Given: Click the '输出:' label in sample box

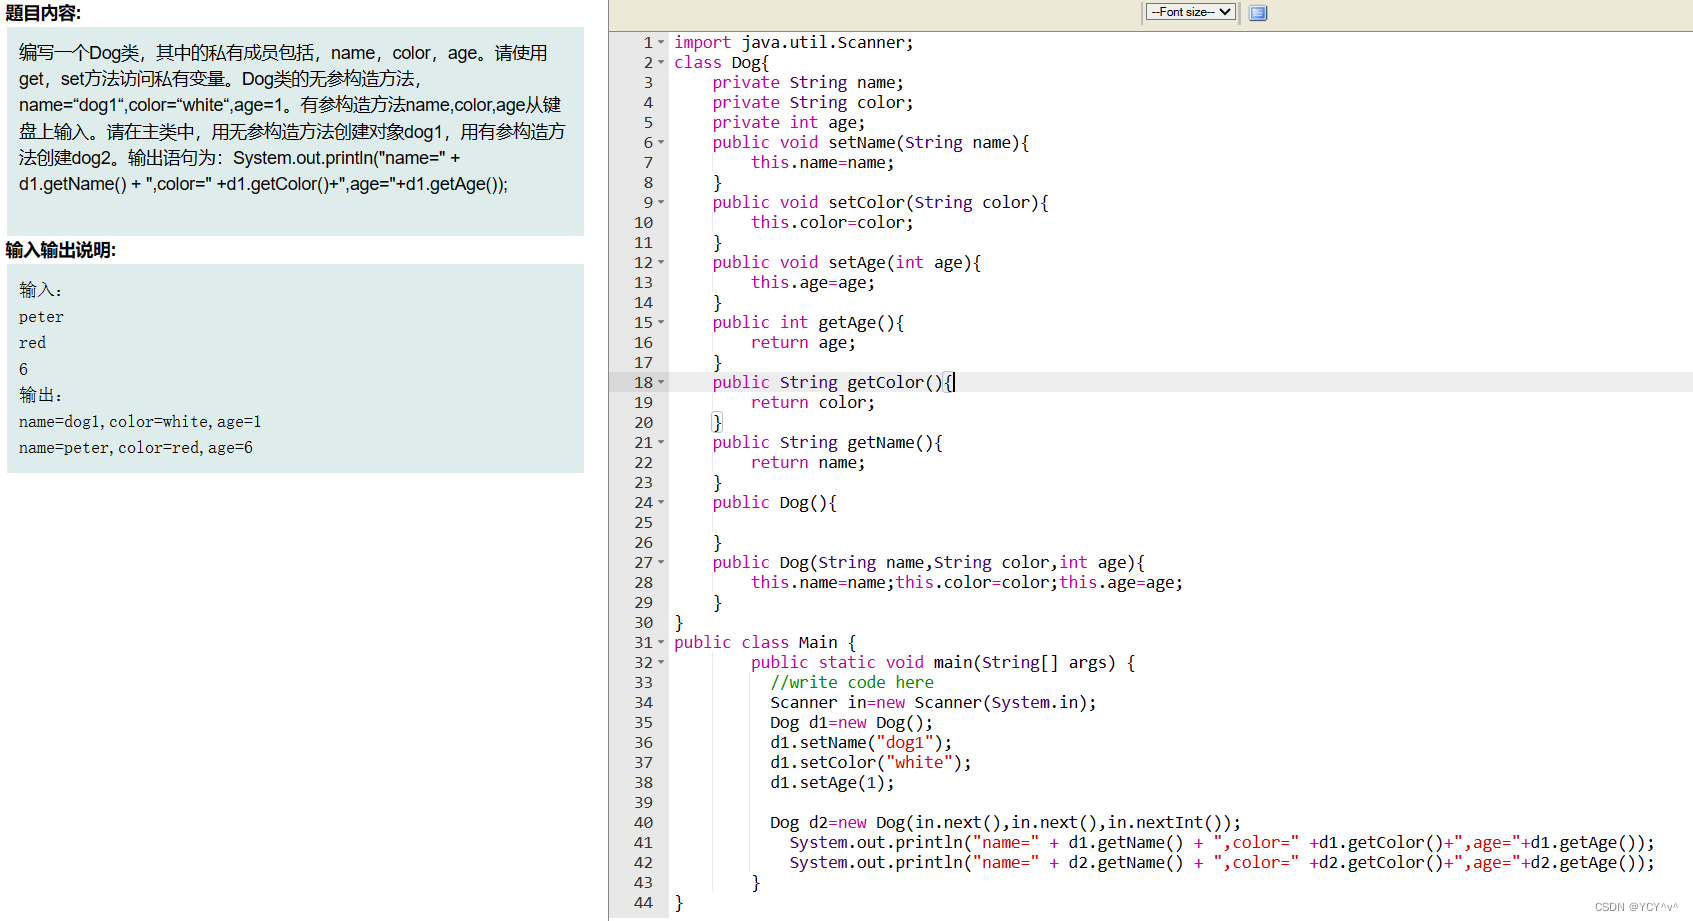Looking at the screenshot, I should (x=41, y=395).
